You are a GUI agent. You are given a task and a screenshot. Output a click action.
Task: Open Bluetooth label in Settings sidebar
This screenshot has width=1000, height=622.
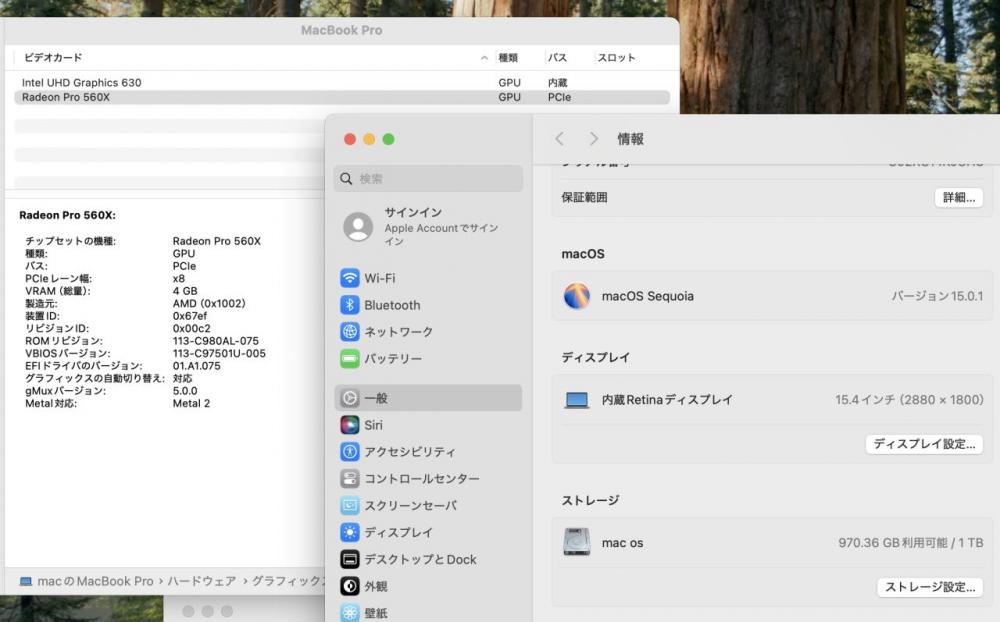pos(392,305)
